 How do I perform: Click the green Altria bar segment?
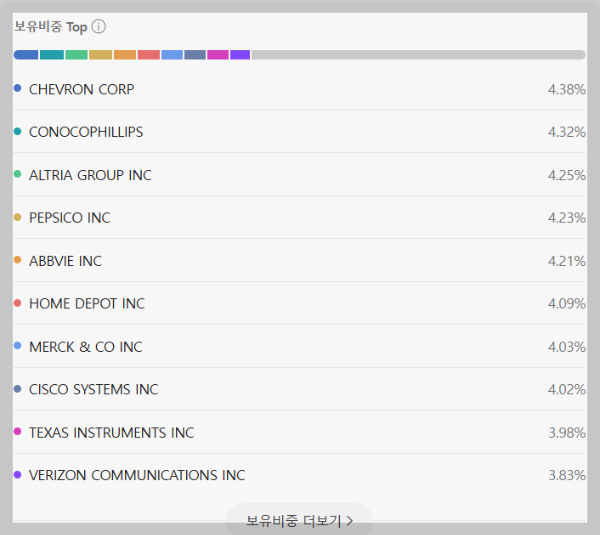(77, 55)
